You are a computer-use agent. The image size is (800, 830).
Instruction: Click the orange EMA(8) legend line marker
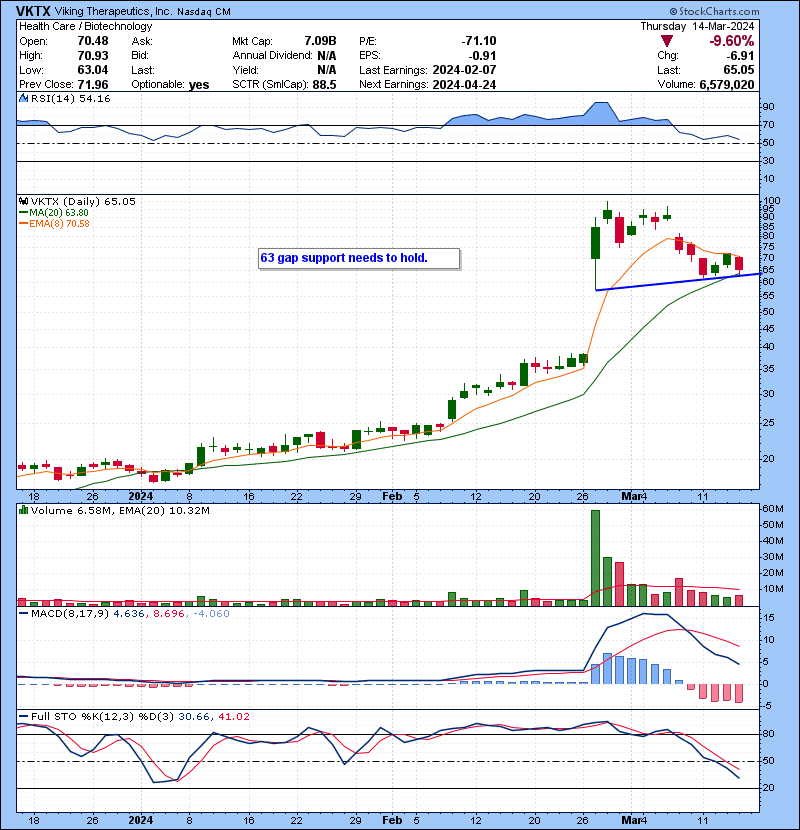(x=23, y=224)
